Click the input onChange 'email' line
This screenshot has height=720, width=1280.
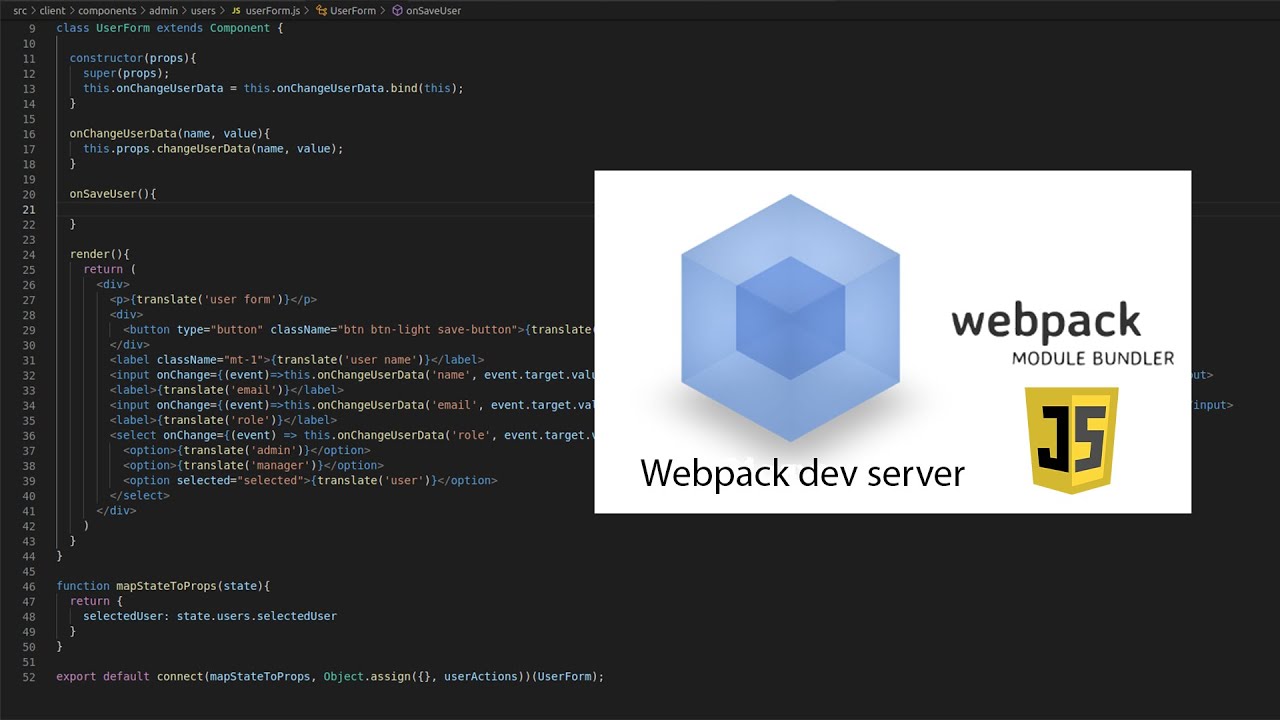click(352, 405)
